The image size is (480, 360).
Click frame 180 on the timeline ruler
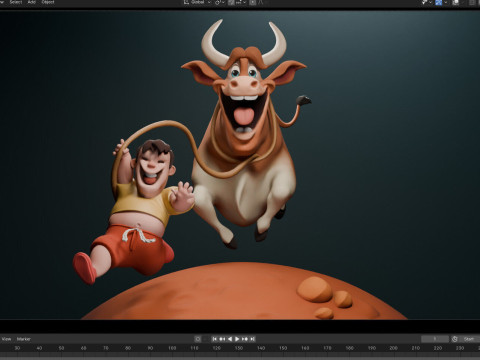click(349, 348)
